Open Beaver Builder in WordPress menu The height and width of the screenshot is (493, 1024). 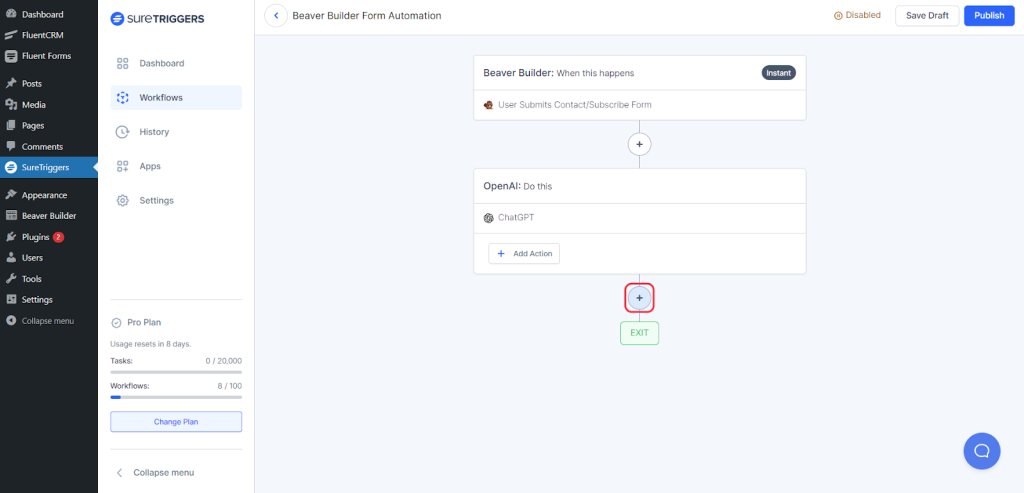48,216
